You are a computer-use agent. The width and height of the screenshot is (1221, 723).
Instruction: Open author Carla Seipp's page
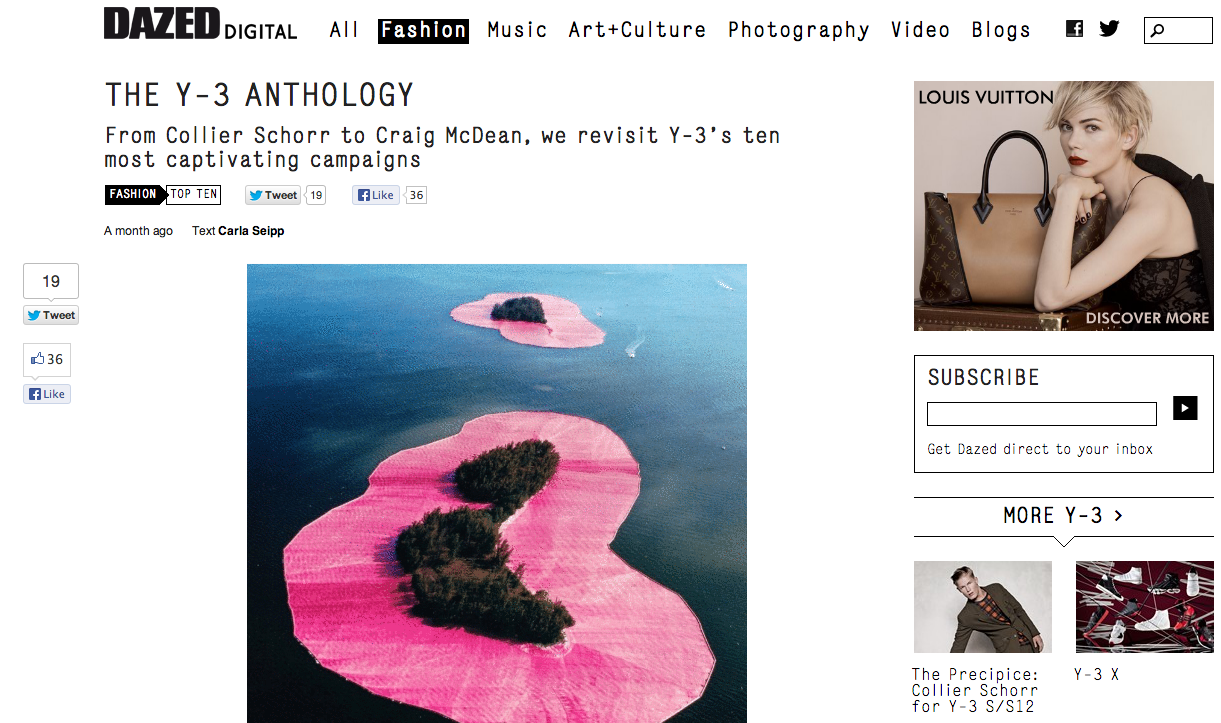251,231
